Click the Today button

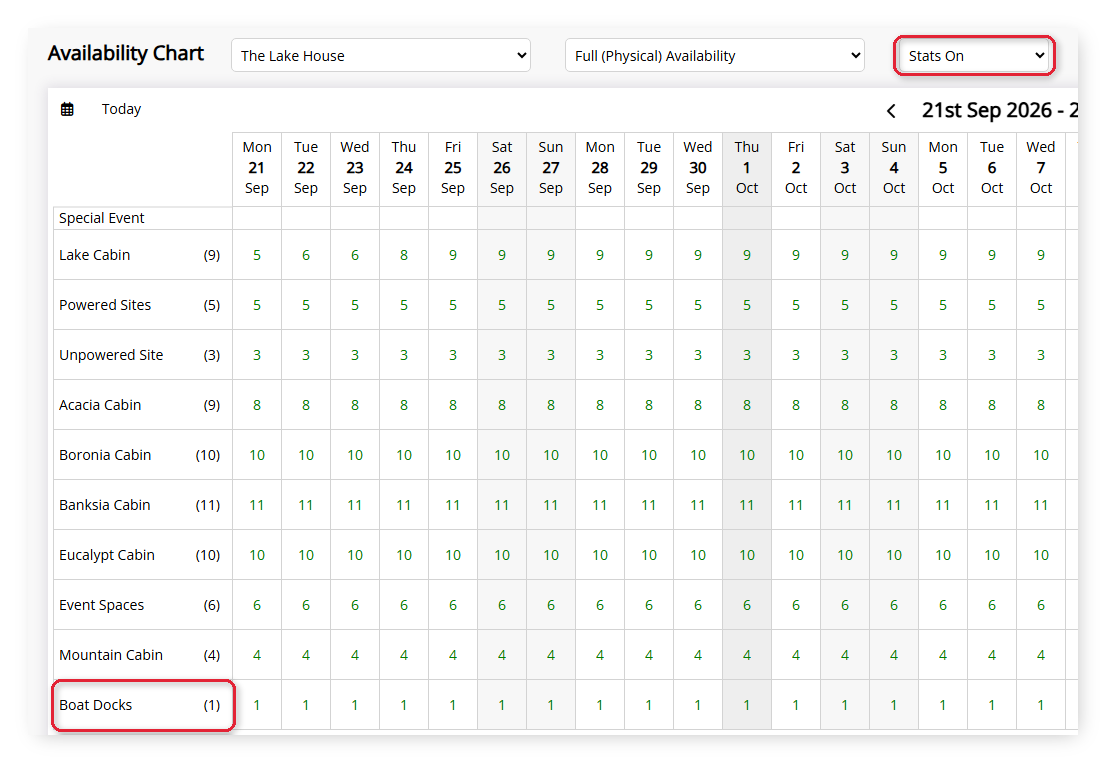coord(121,109)
